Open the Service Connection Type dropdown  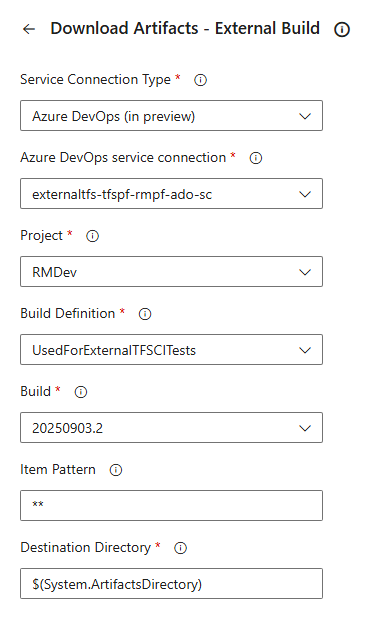pyautogui.click(x=171, y=116)
